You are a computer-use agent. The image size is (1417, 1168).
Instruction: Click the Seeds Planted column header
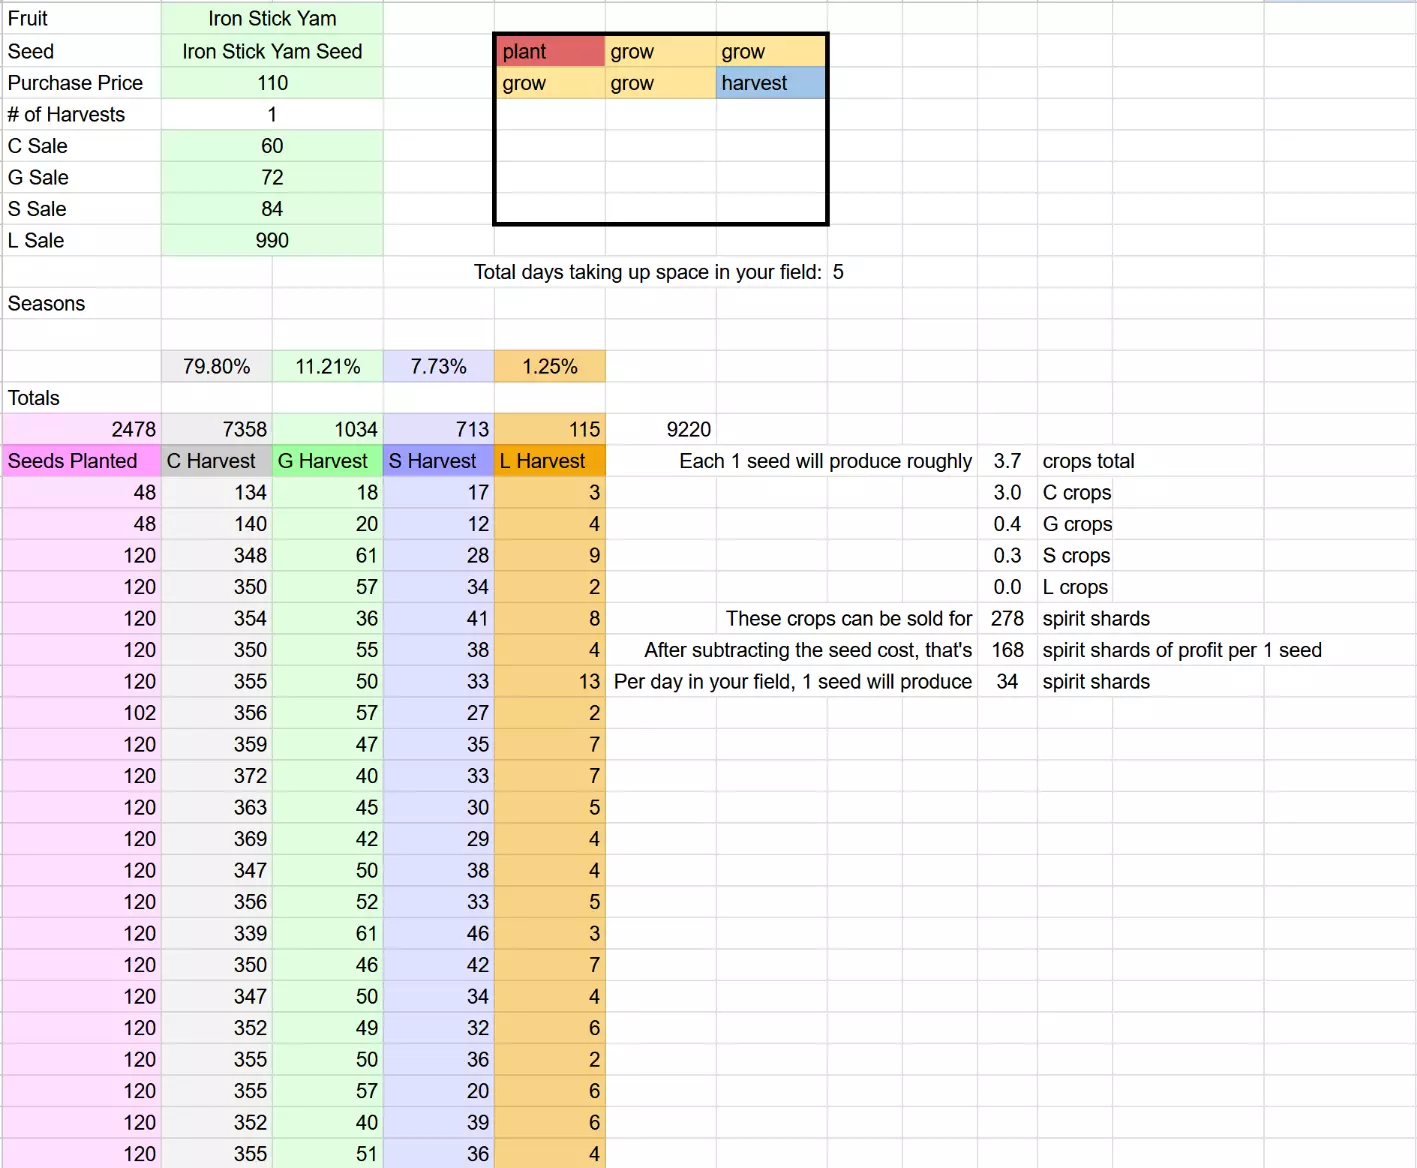tap(81, 461)
